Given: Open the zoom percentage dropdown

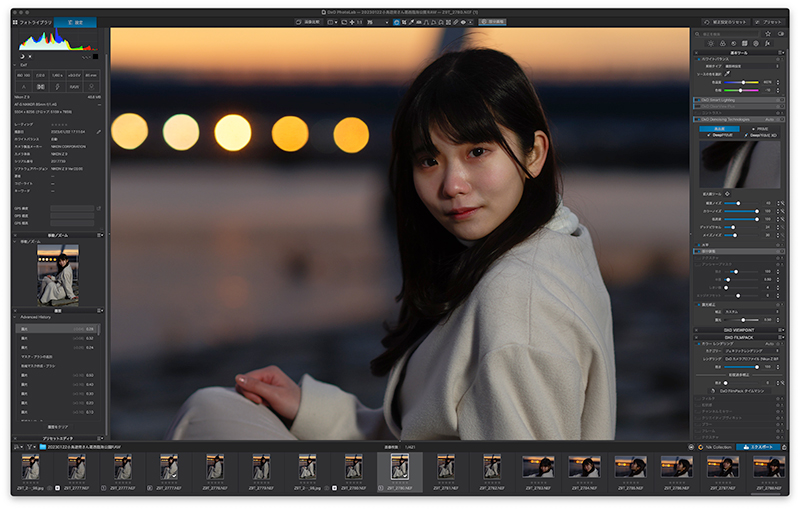Looking at the screenshot, I should pos(378,22).
